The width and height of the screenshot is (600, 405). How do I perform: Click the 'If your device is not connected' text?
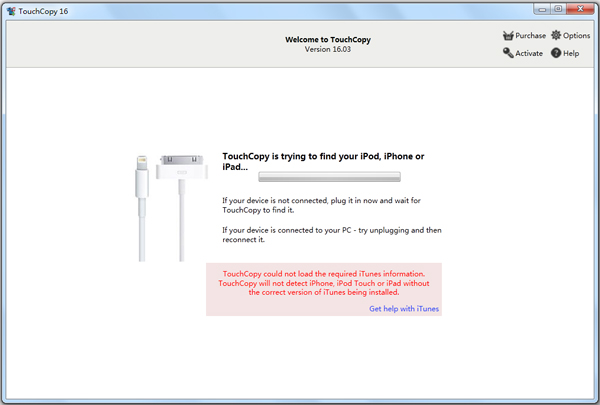321,205
